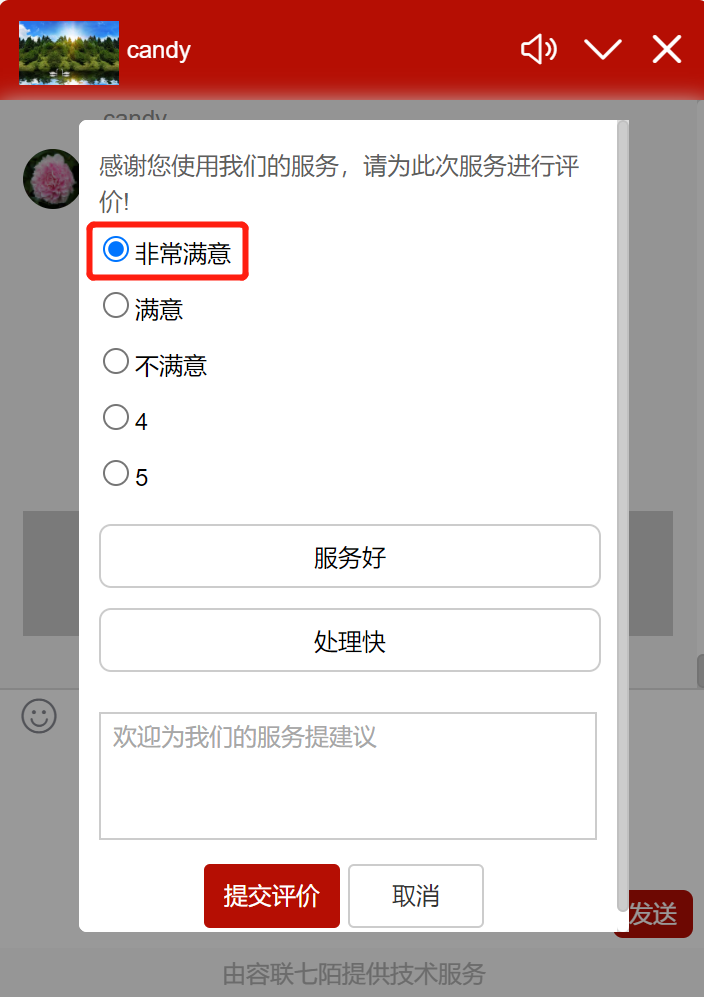Select the 非常满意 radio option
The height and width of the screenshot is (997, 704).
click(116, 250)
